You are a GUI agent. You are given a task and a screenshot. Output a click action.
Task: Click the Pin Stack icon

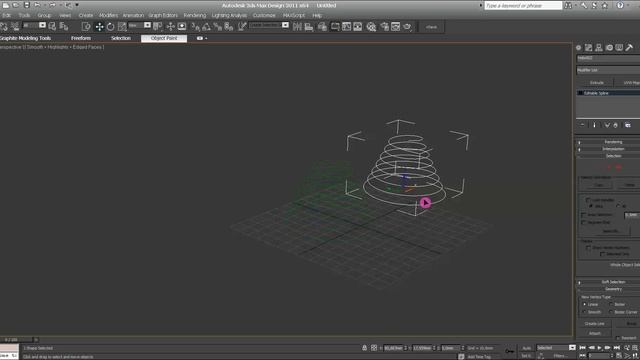click(582, 125)
